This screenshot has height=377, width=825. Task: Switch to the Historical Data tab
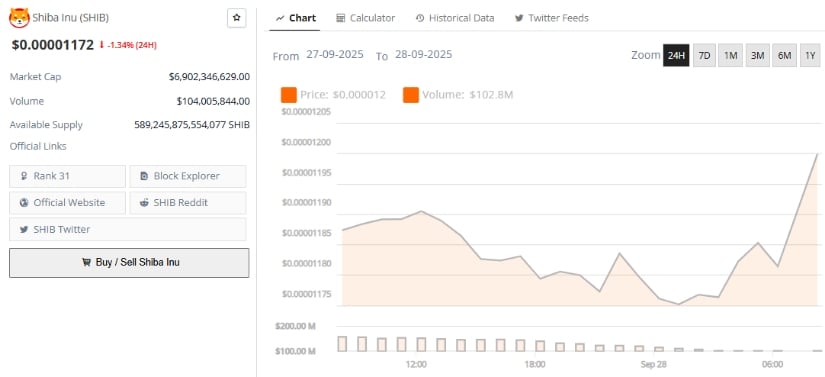[455, 18]
